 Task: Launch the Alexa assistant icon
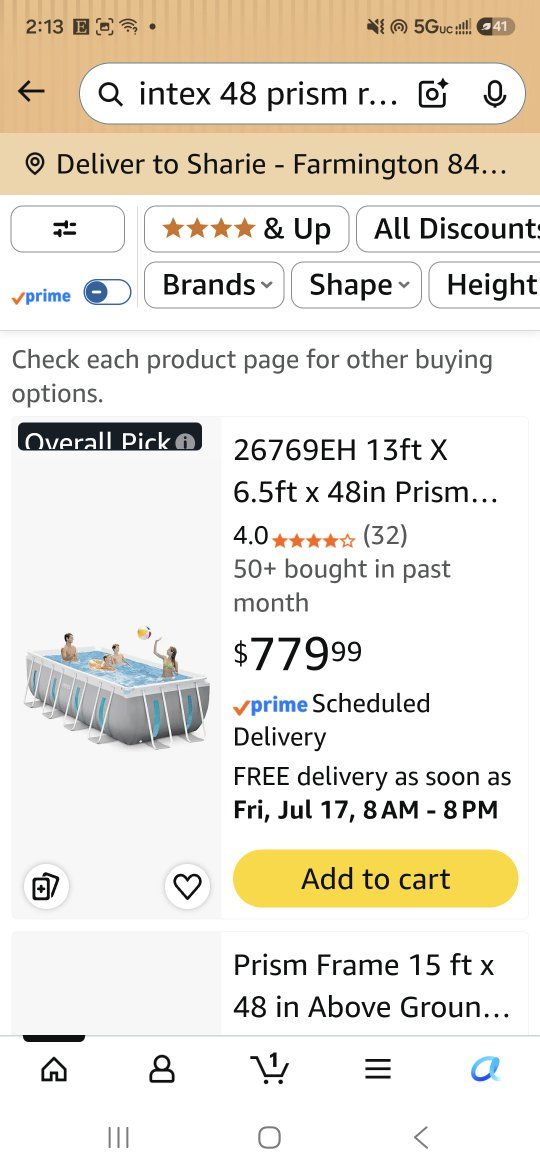tap(486, 1069)
